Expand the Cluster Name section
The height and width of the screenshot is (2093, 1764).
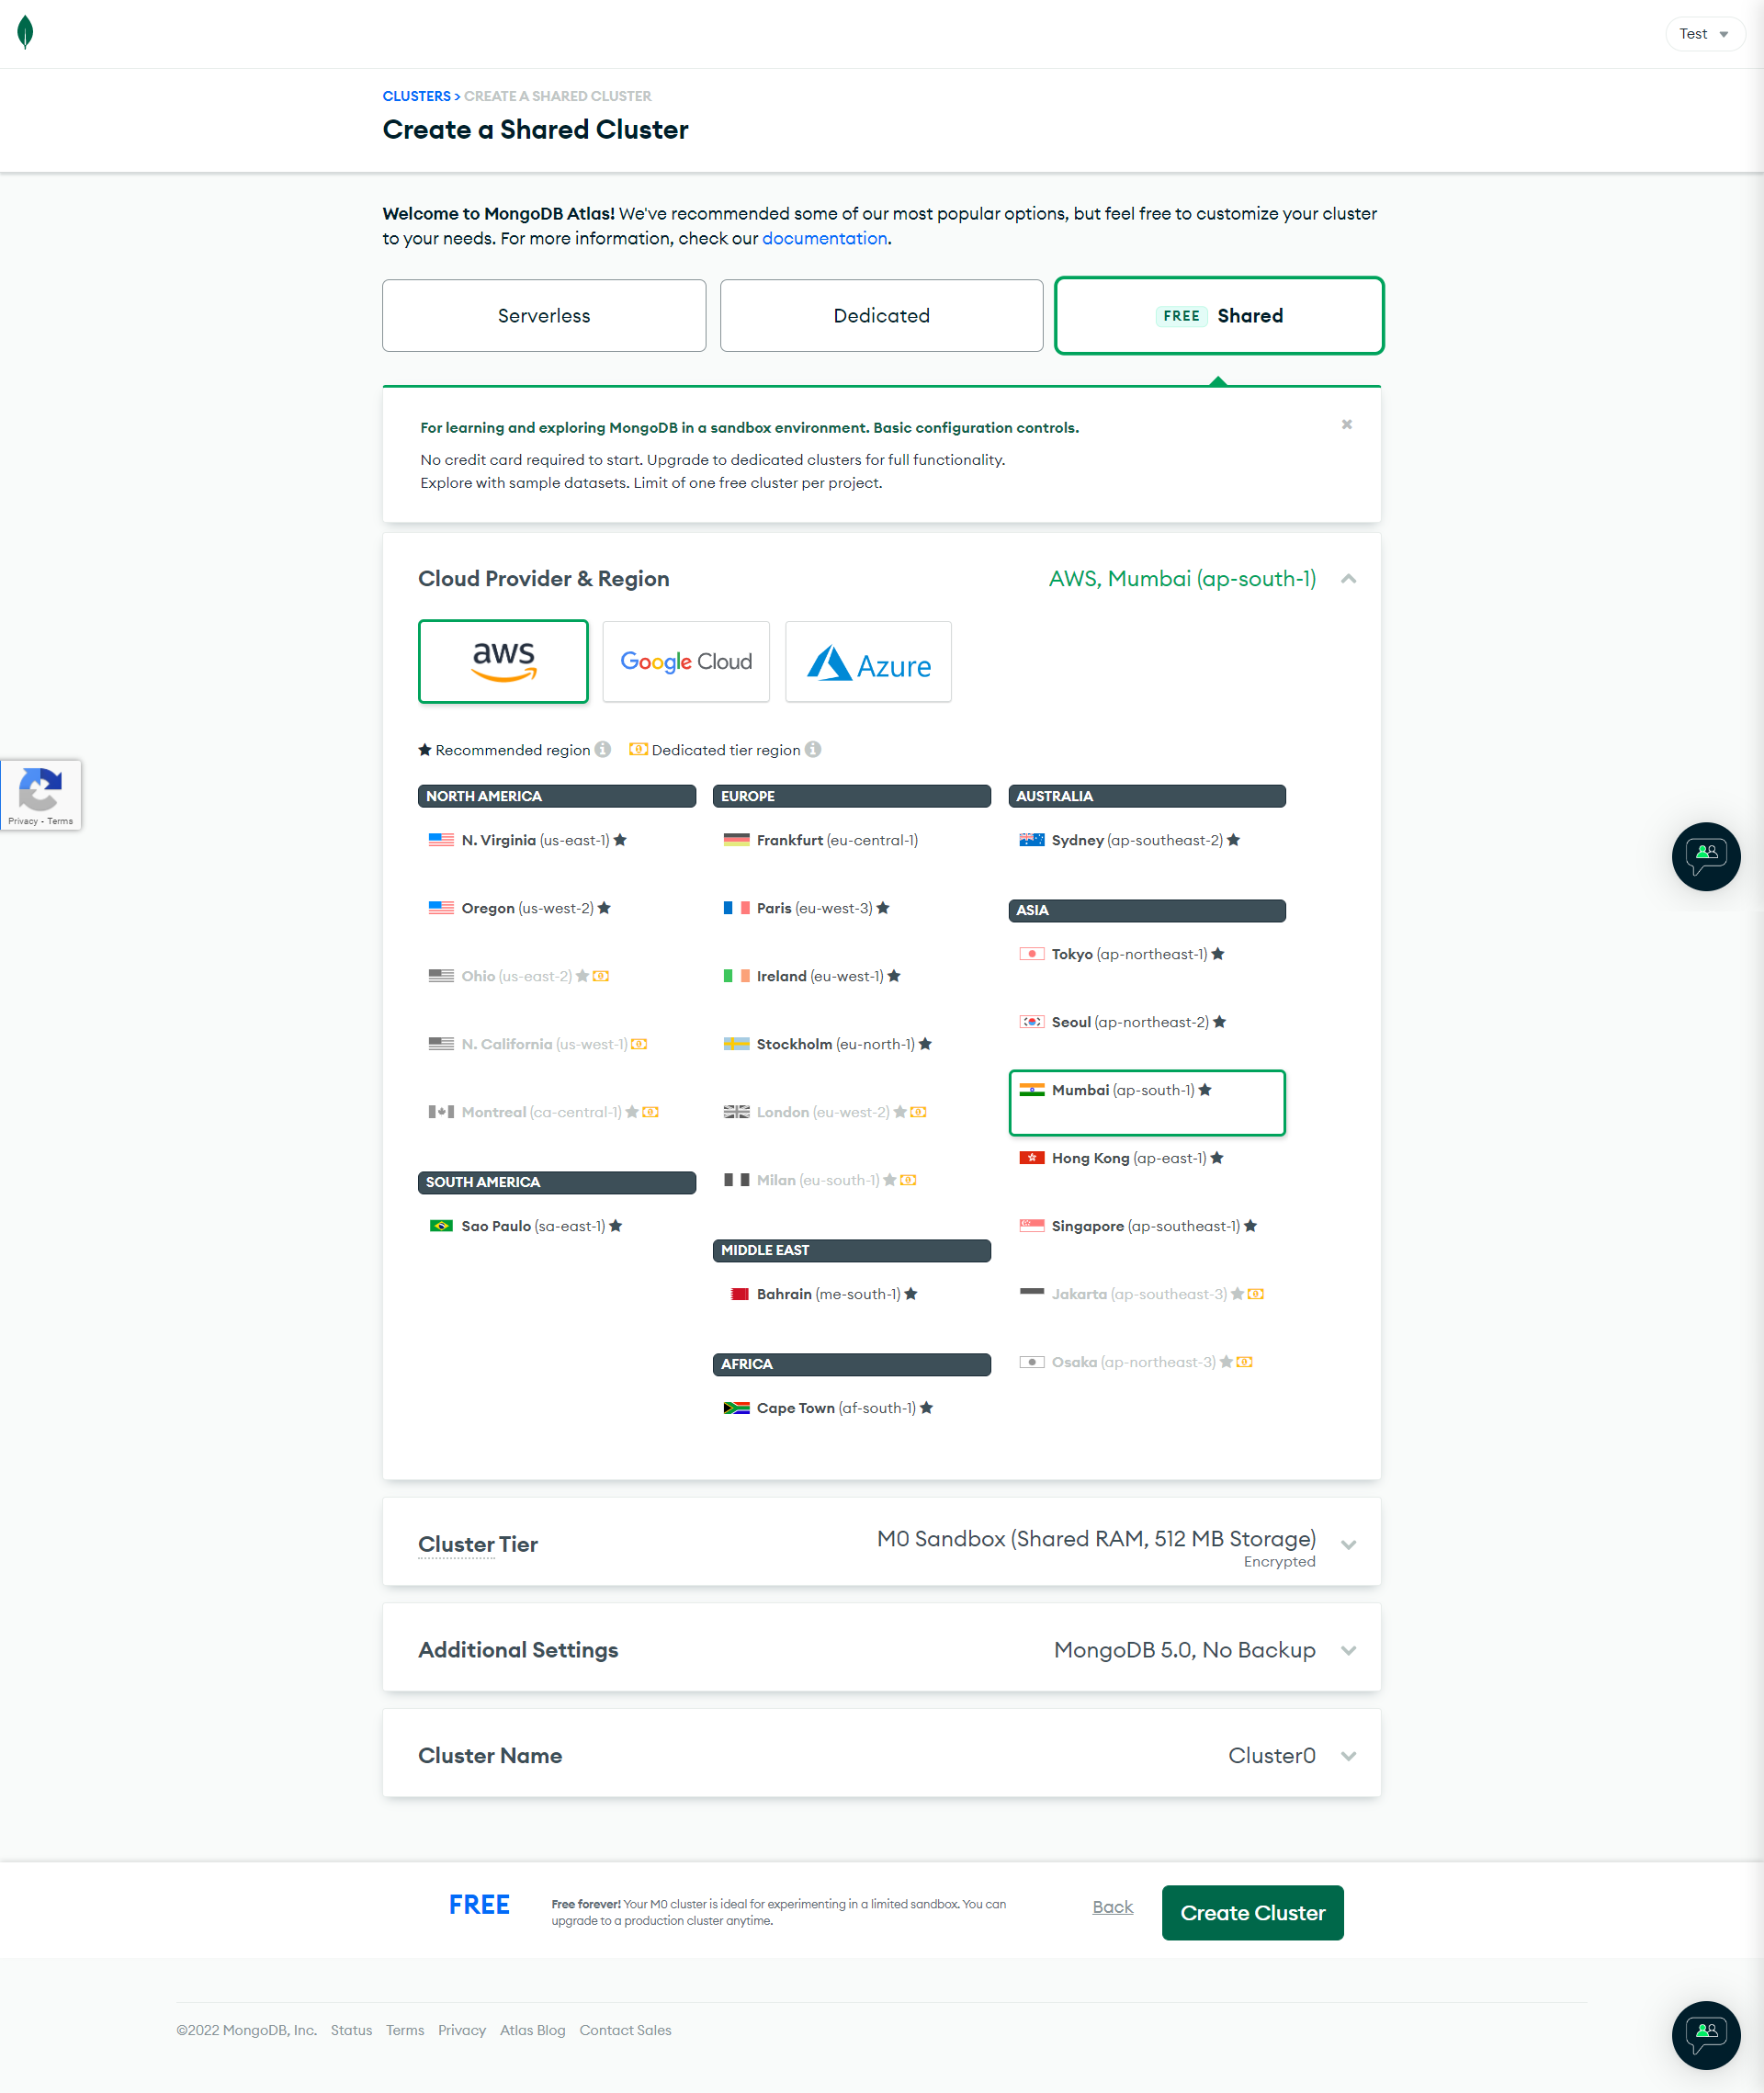(x=1348, y=1755)
